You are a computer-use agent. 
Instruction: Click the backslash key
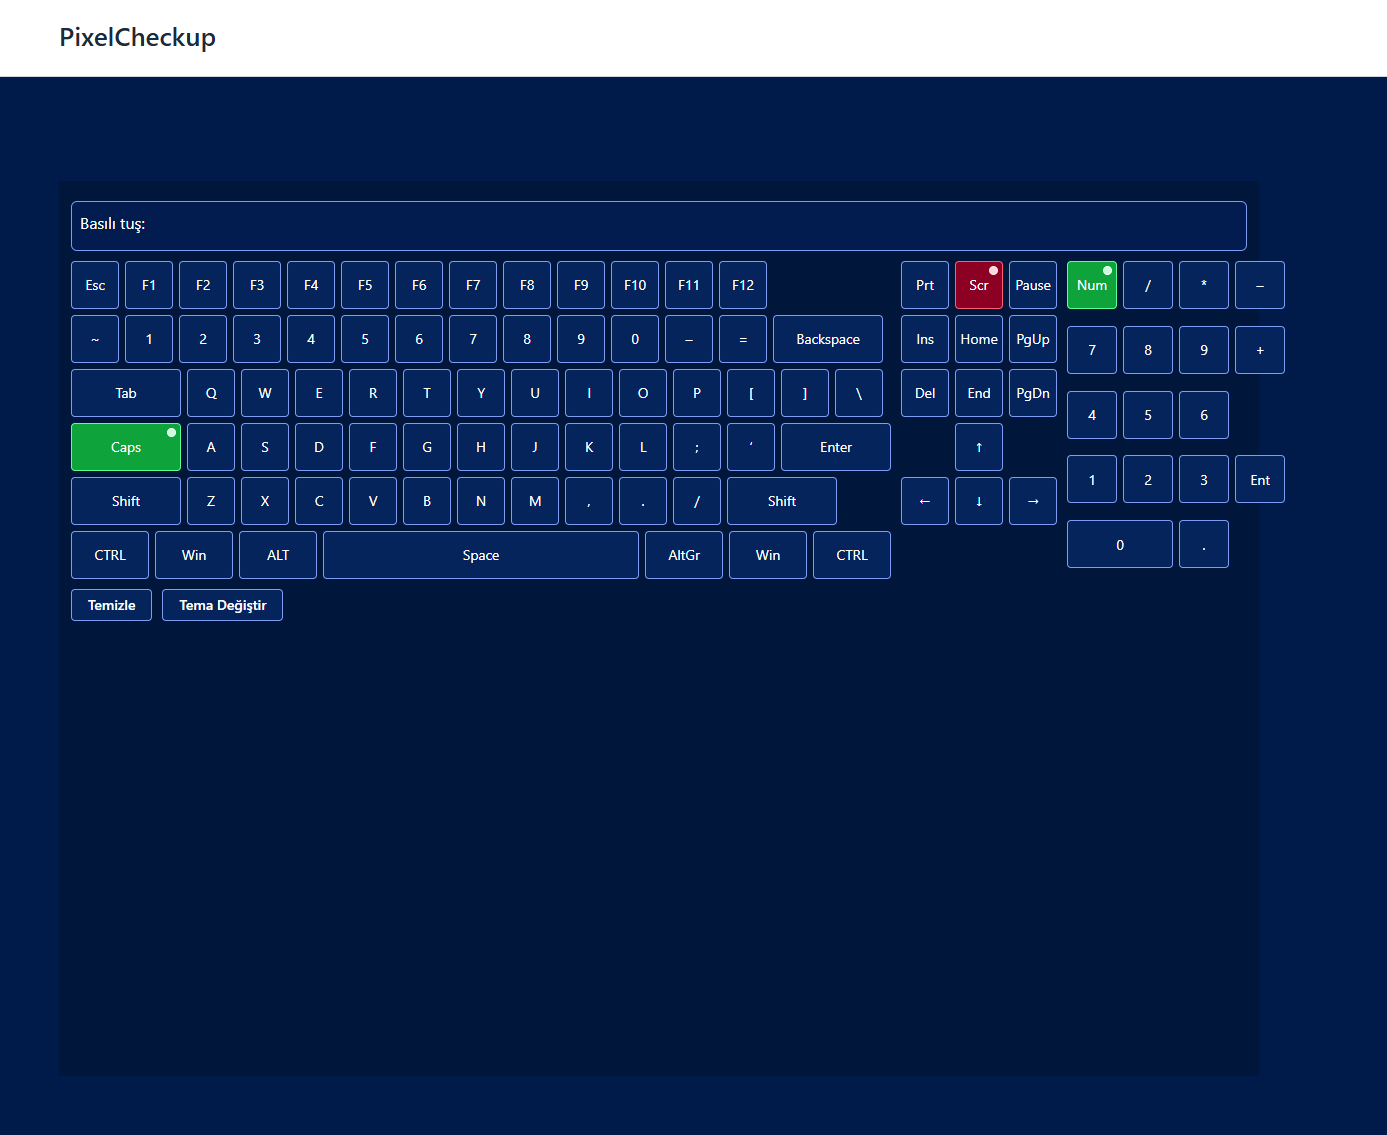(x=858, y=393)
